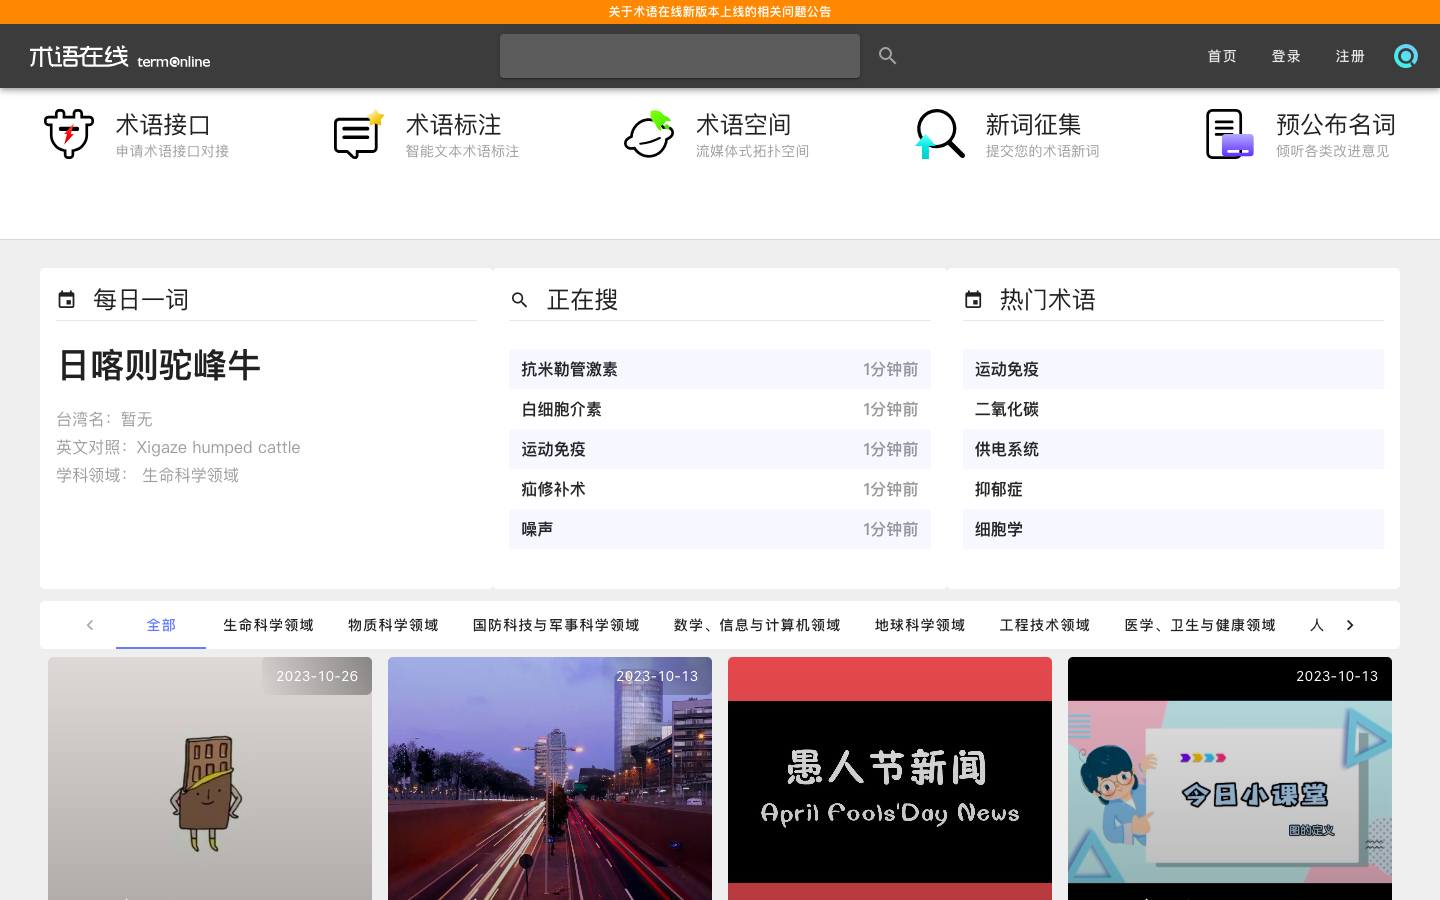
Task: Select the 地球科学领域 tab
Action: pyautogui.click(x=919, y=625)
